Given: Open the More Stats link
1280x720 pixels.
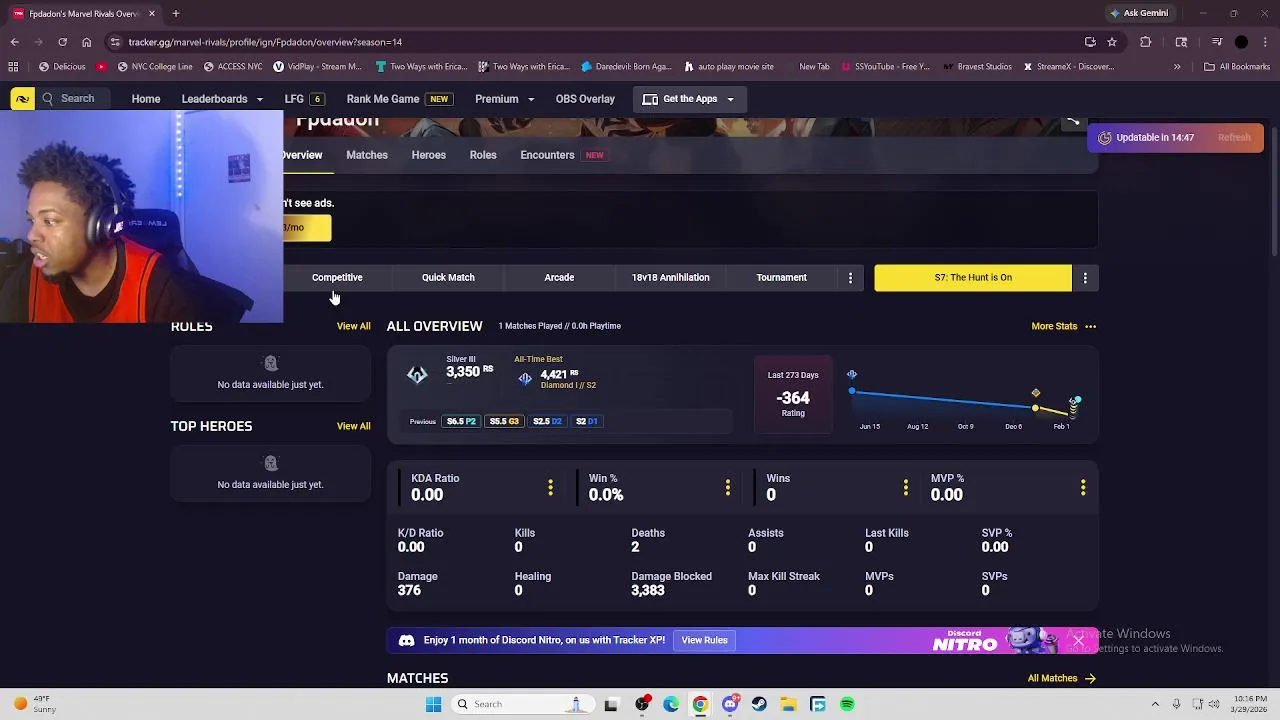Looking at the screenshot, I should click(x=1054, y=326).
